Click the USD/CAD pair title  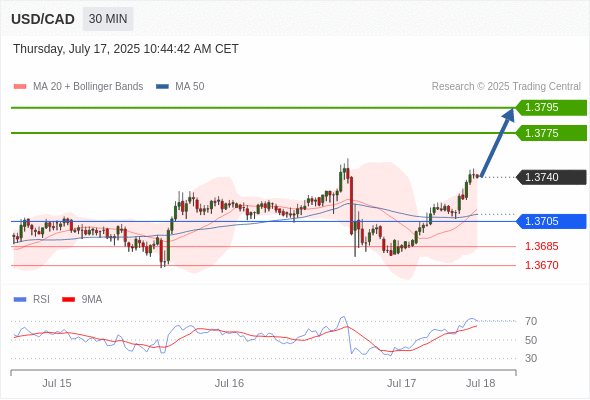coord(43,19)
